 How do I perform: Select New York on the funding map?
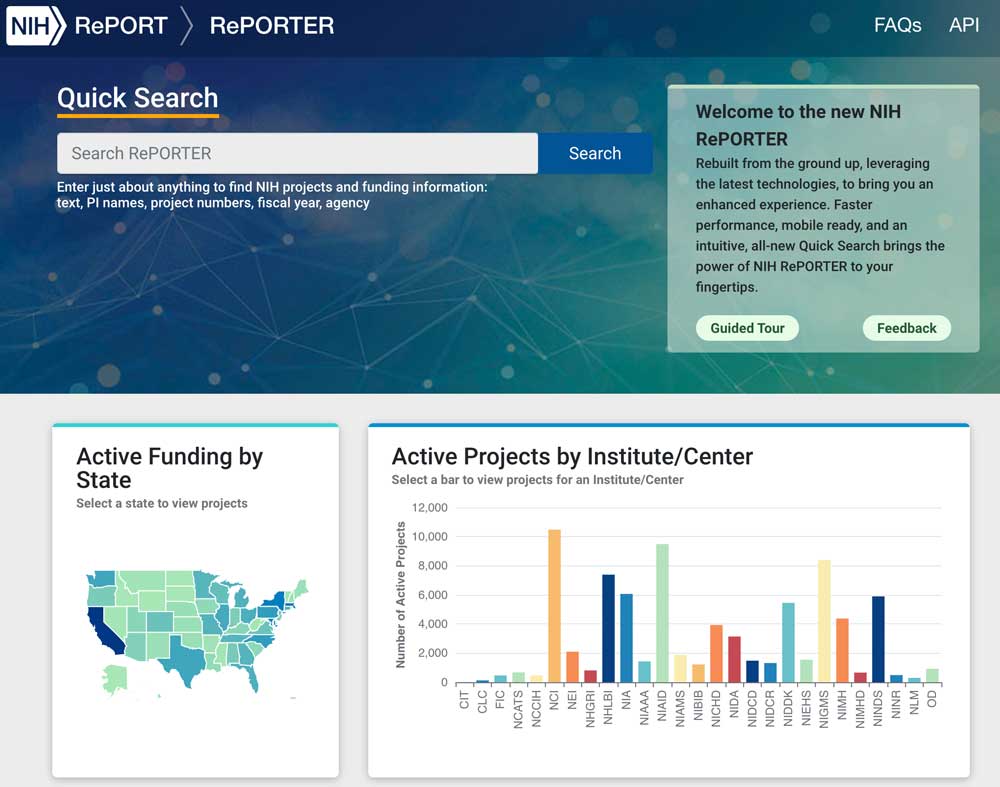click(x=275, y=601)
